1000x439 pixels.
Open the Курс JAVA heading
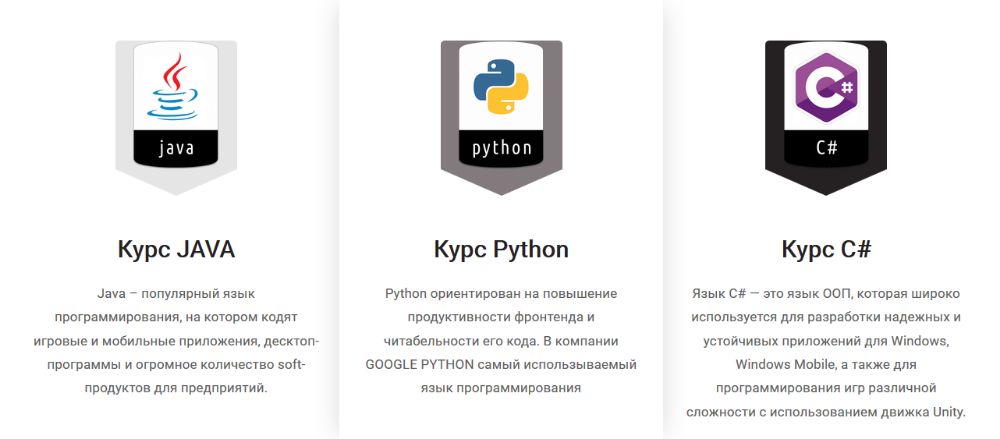(x=177, y=249)
